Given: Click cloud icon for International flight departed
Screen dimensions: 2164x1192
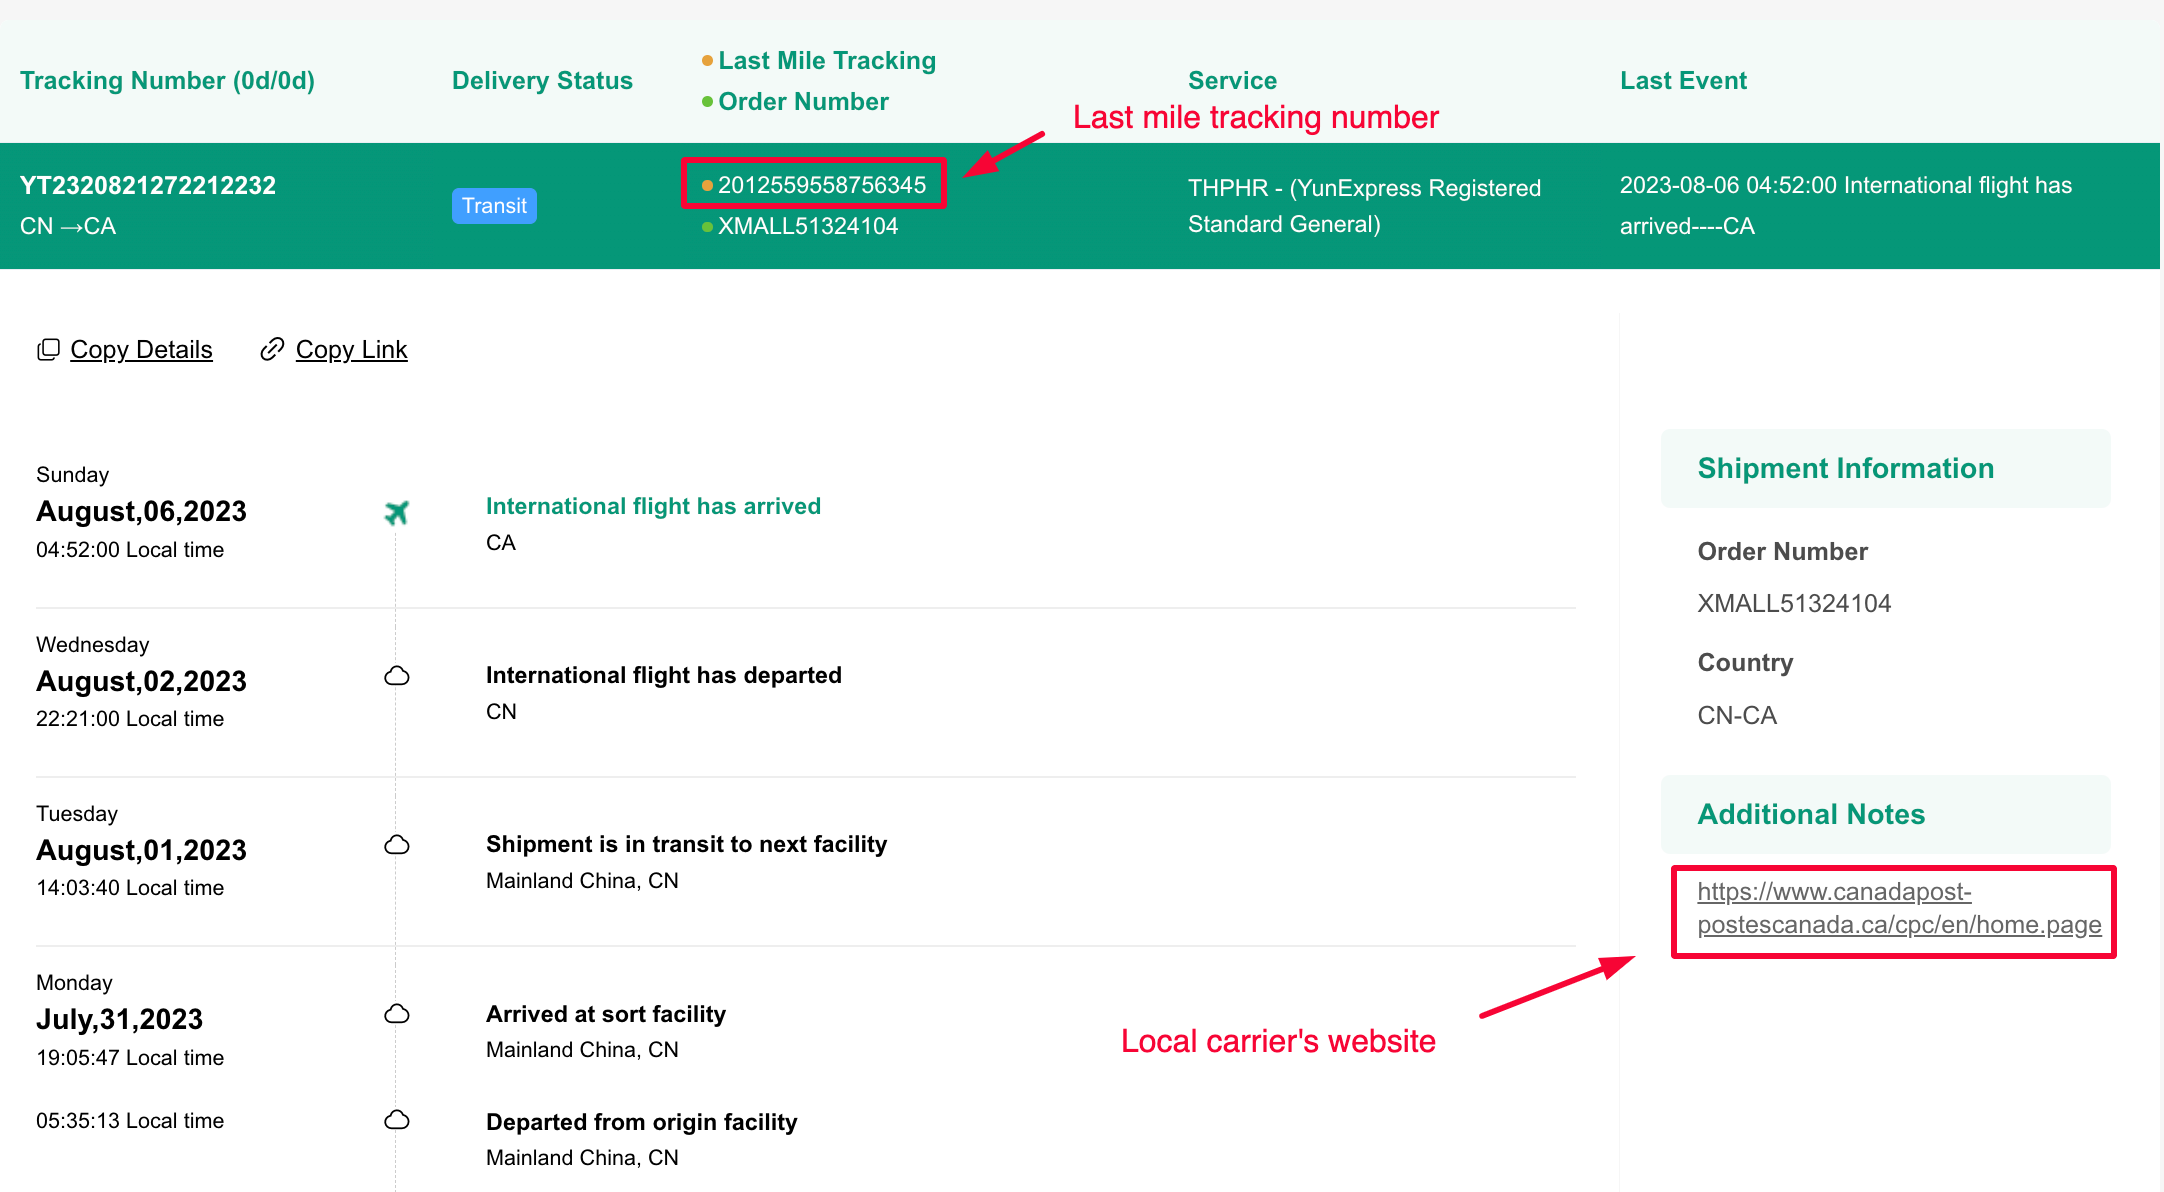Looking at the screenshot, I should point(397,676).
